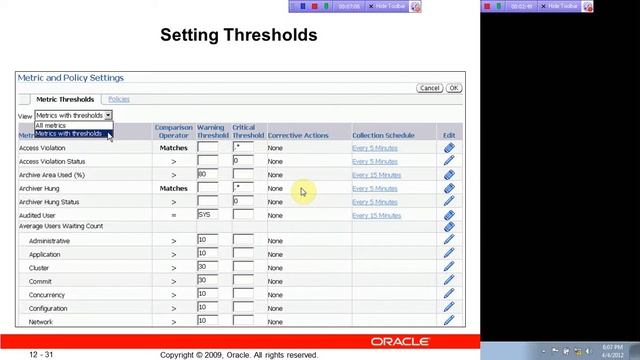Hide Toolbar on left recording bar
The width and height of the screenshot is (640, 360).
tap(387, 6)
